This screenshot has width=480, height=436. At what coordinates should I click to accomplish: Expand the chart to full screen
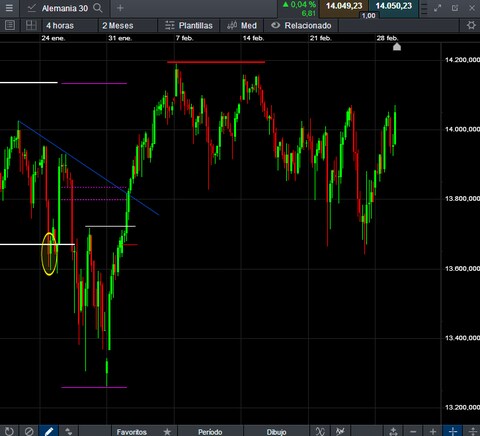[438, 8]
